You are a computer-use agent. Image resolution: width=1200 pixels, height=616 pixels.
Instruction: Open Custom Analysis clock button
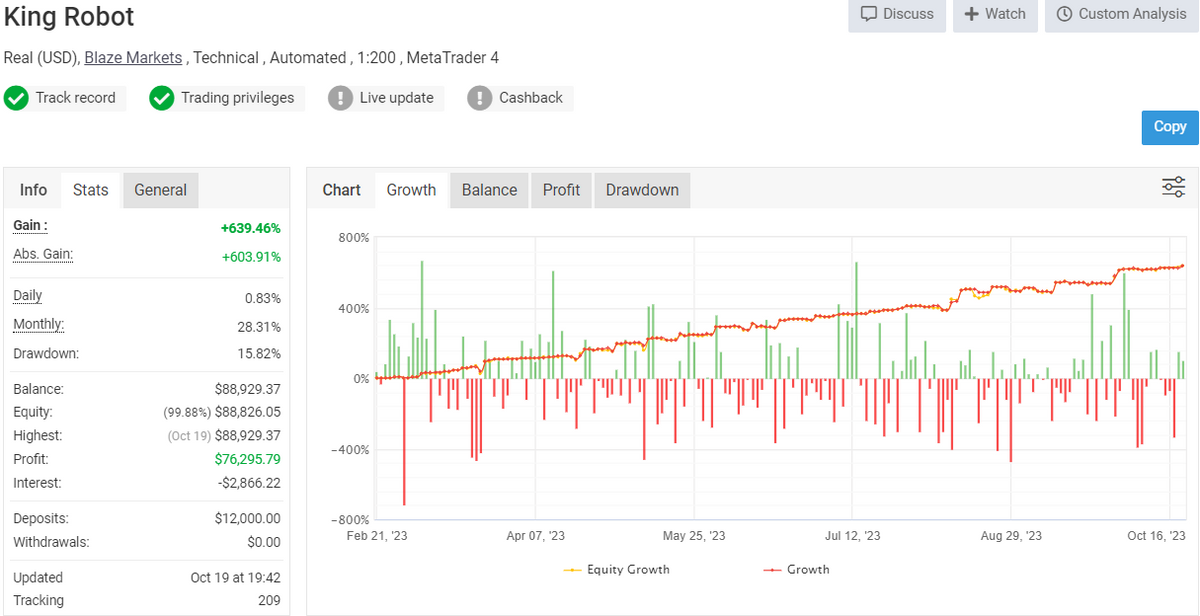[x=1121, y=14]
